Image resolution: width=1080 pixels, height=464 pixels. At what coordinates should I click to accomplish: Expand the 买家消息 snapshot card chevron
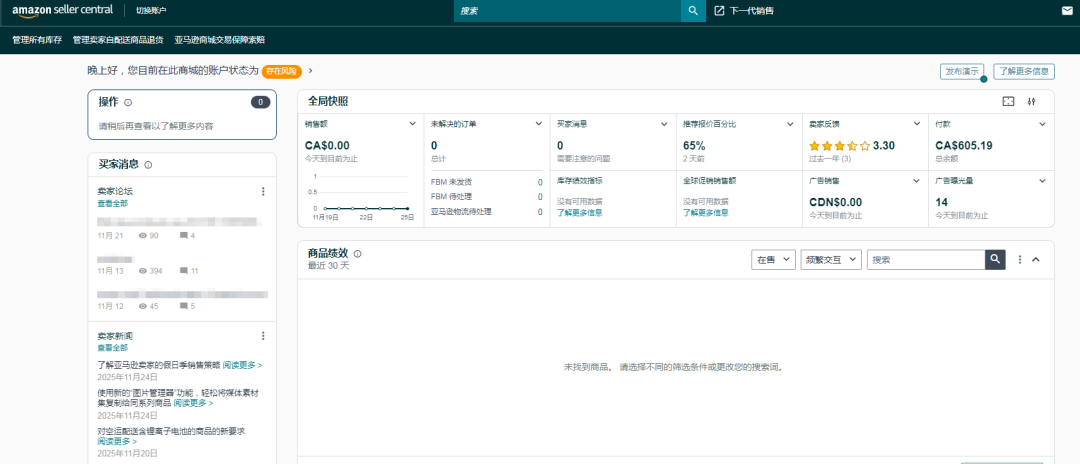(x=665, y=124)
